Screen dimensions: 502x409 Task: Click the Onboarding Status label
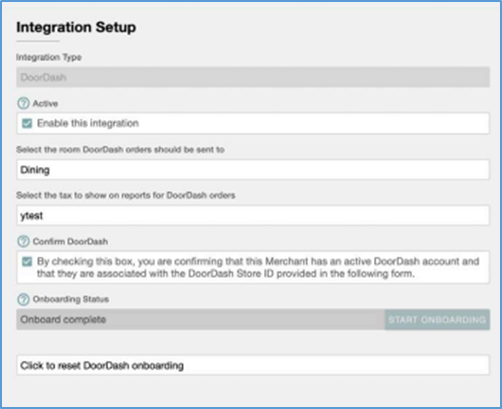[x=71, y=299]
